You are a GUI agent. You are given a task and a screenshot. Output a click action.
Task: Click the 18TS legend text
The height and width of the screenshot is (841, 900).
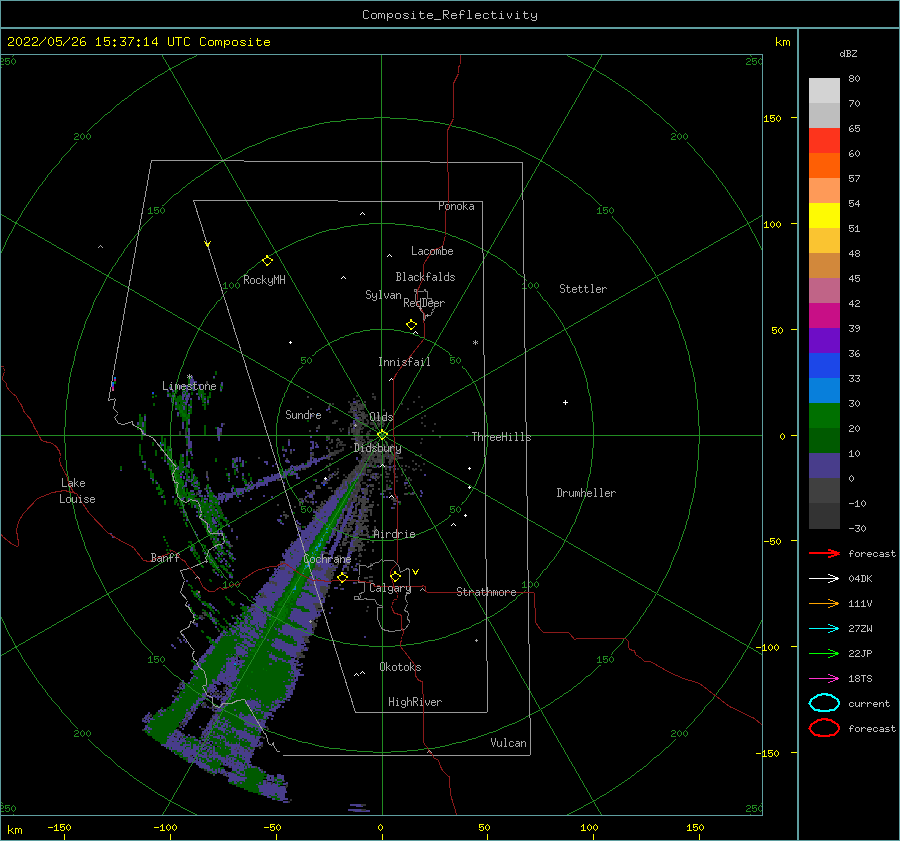860,679
